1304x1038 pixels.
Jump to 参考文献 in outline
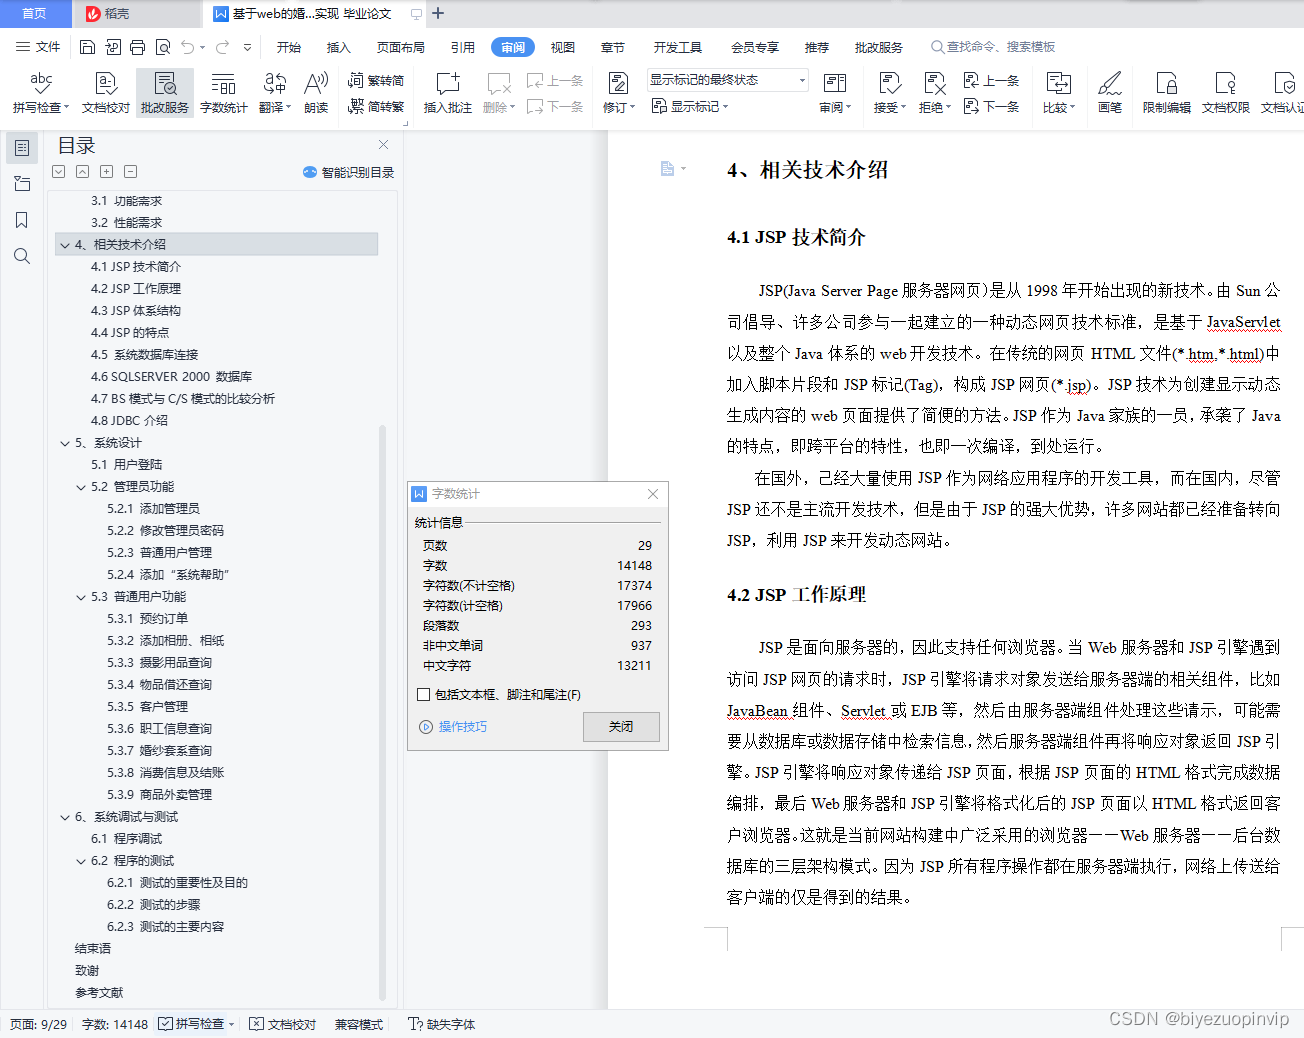click(x=99, y=993)
